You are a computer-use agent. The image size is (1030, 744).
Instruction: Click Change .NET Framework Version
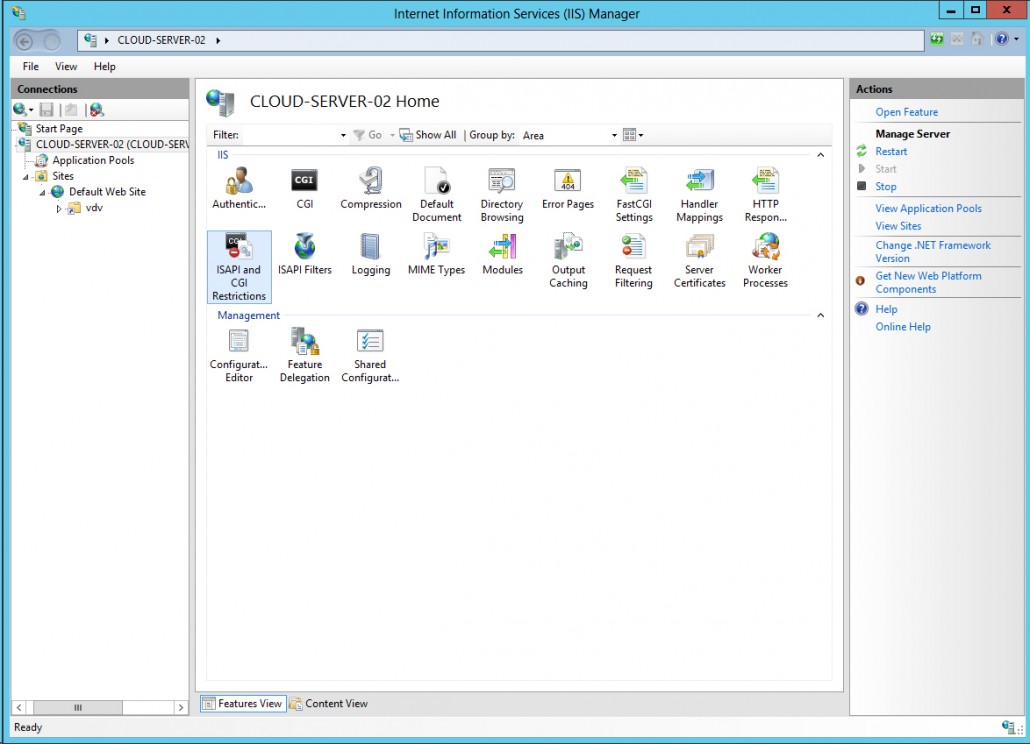pos(933,252)
